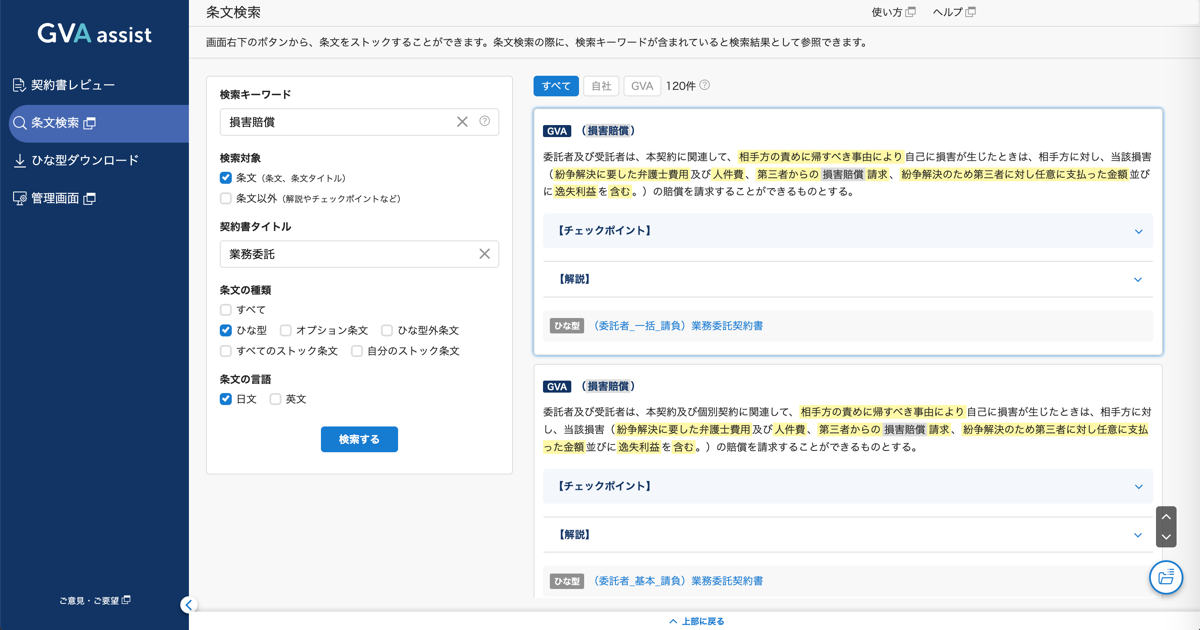Open (委託者_基本_請負)業務委託契約書 template link
1200x630 pixels.
(x=677, y=581)
